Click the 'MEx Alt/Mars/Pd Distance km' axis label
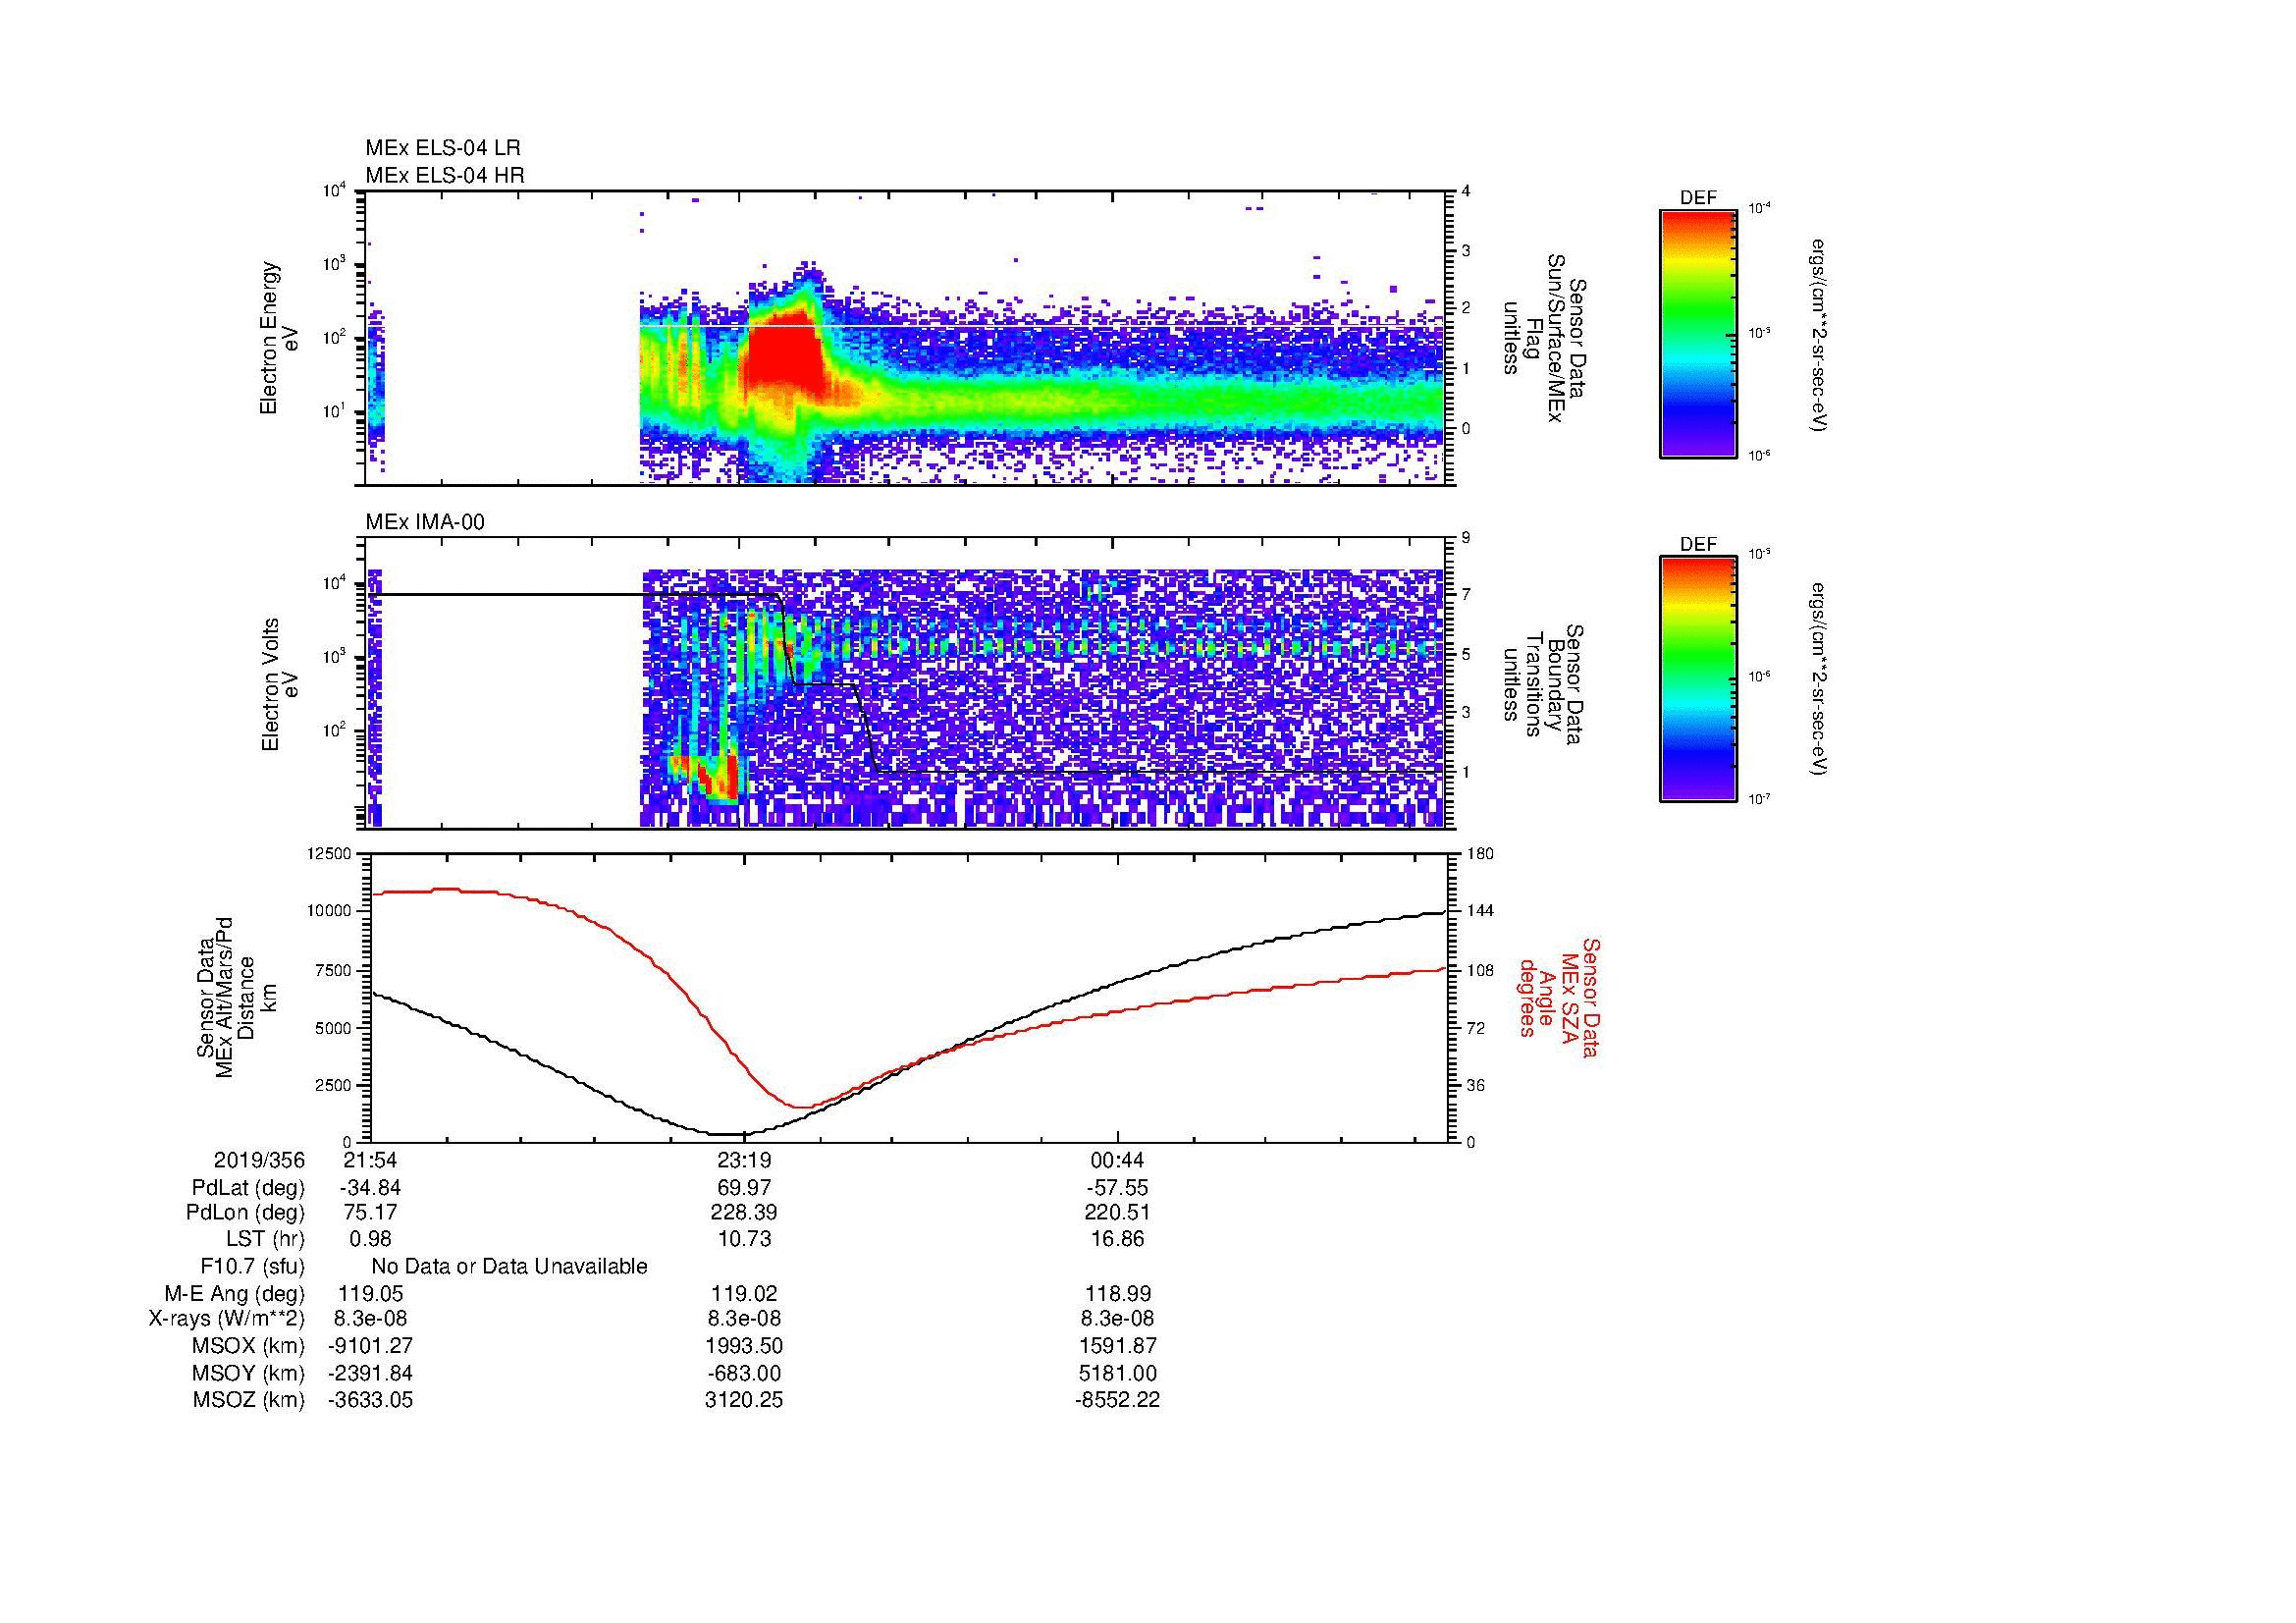This screenshot has height=1623, width=2296. click(236, 997)
